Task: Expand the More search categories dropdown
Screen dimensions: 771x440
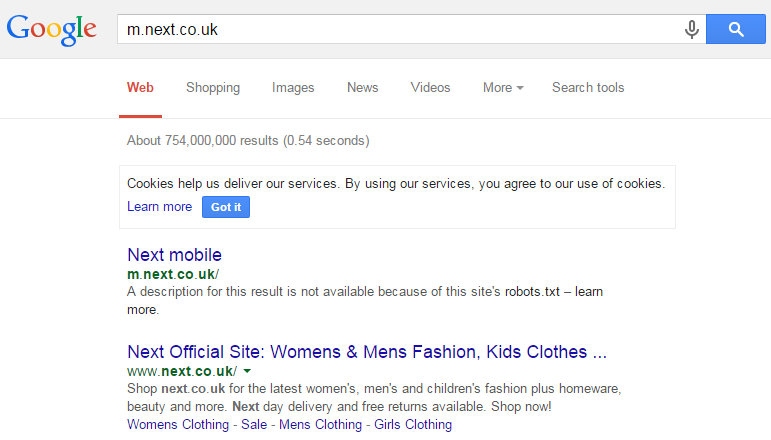Action: click(x=503, y=88)
